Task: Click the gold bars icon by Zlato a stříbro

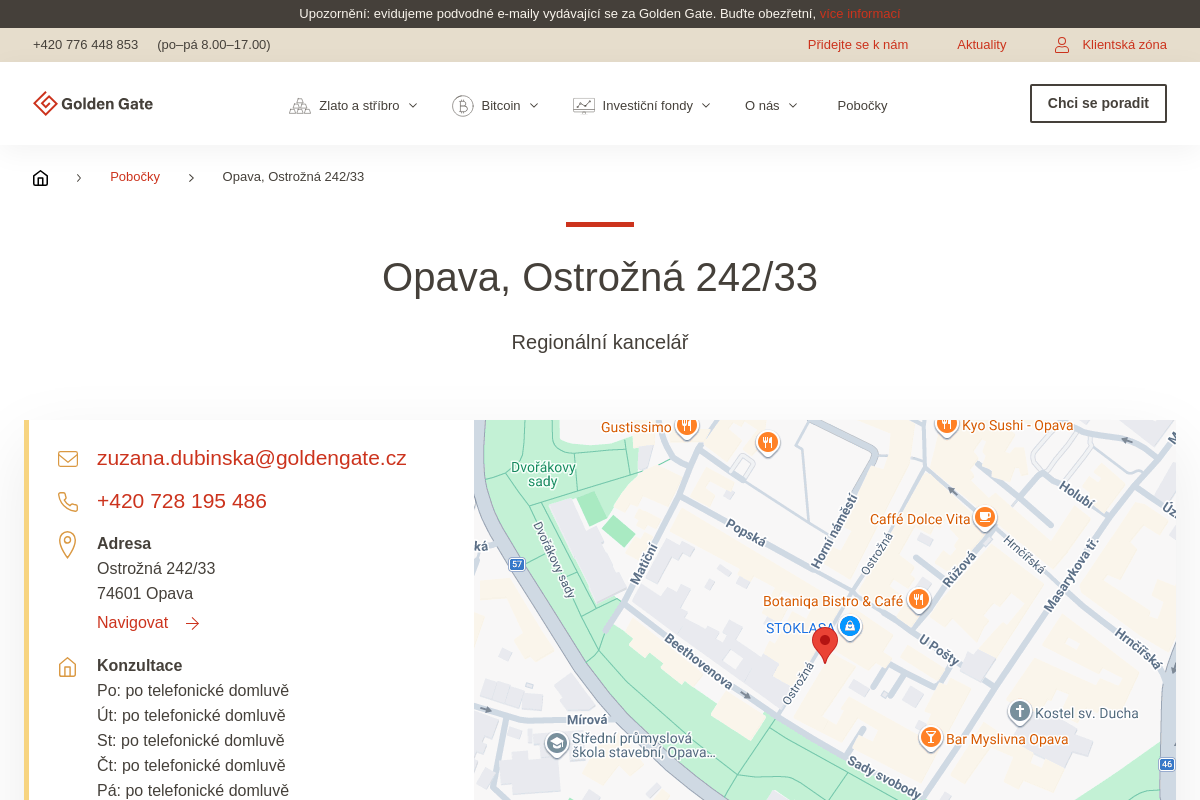Action: pos(300,106)
